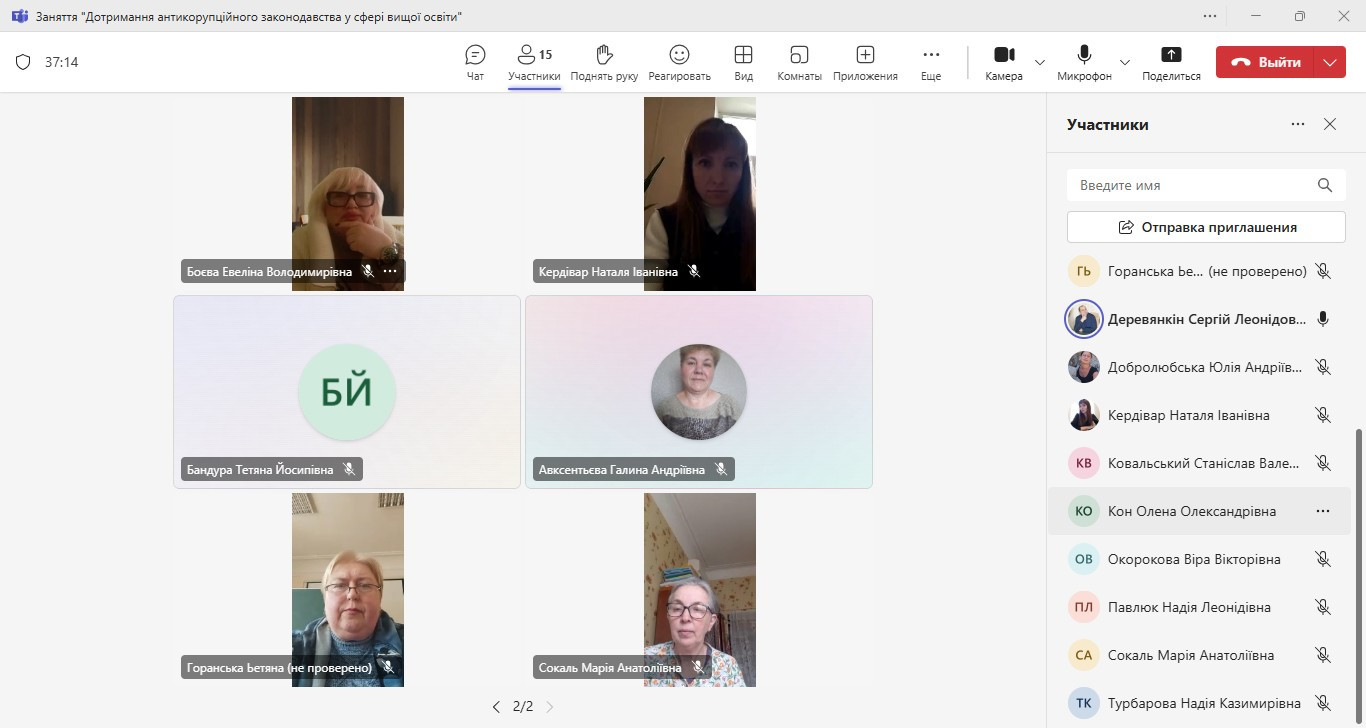Click the Отправка приглашения button

pos(1206,227)
